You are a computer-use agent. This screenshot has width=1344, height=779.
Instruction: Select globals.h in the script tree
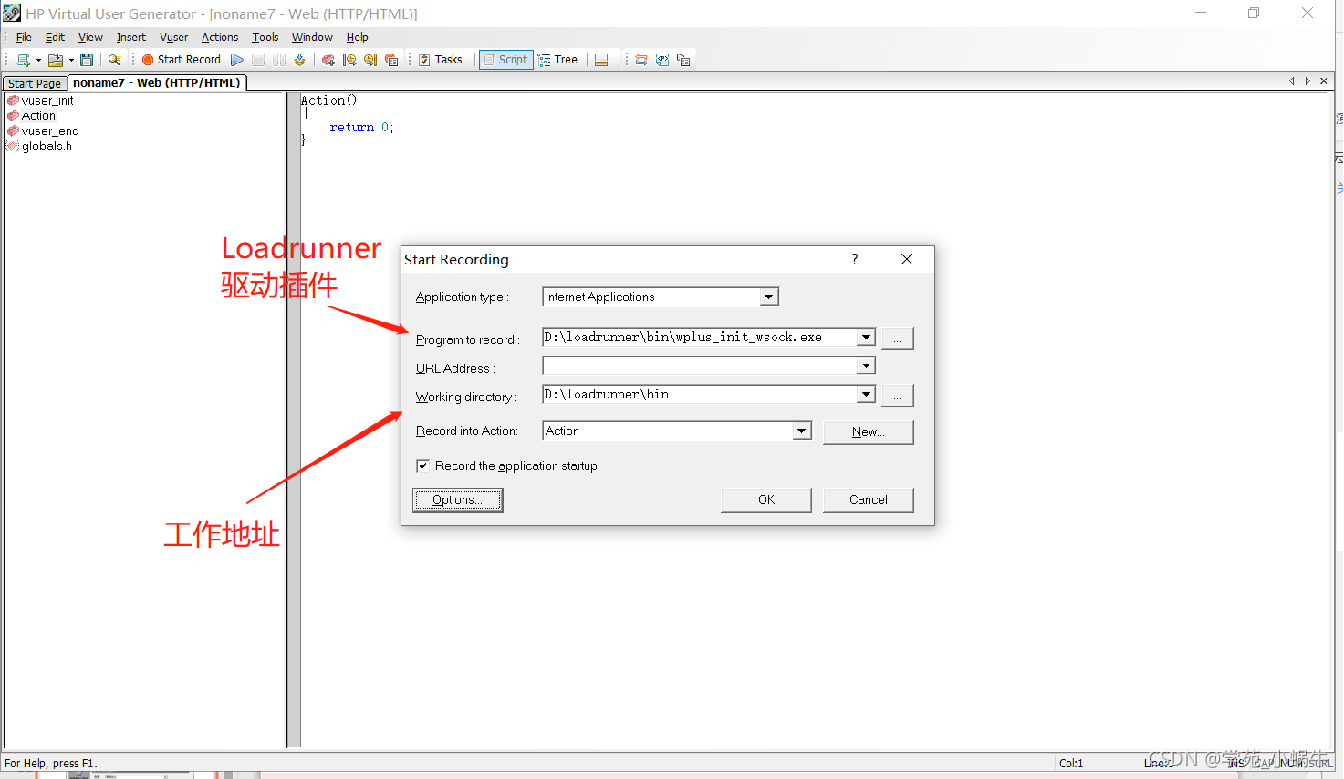(x=46, y=146)
